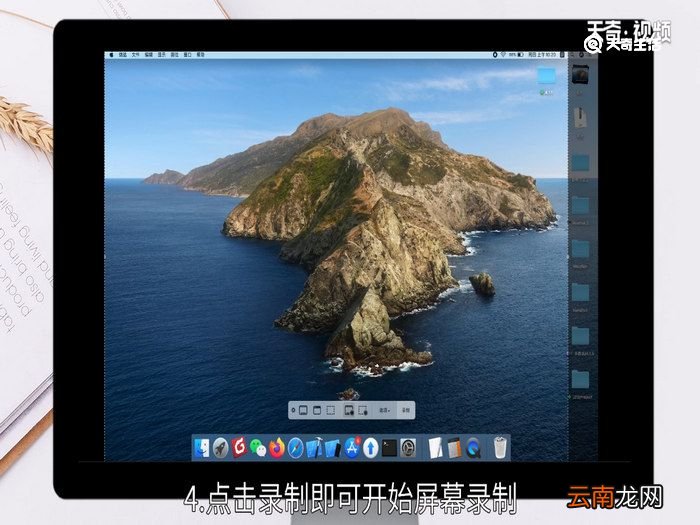Click the 录制 record button
700x525 pixels.
click(x=405, y=410)
